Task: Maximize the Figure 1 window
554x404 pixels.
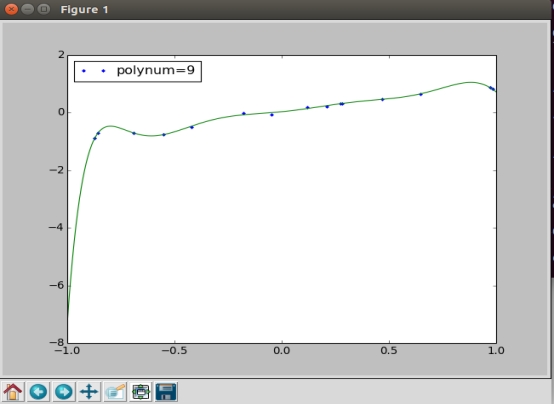Action: click(44, 9)
